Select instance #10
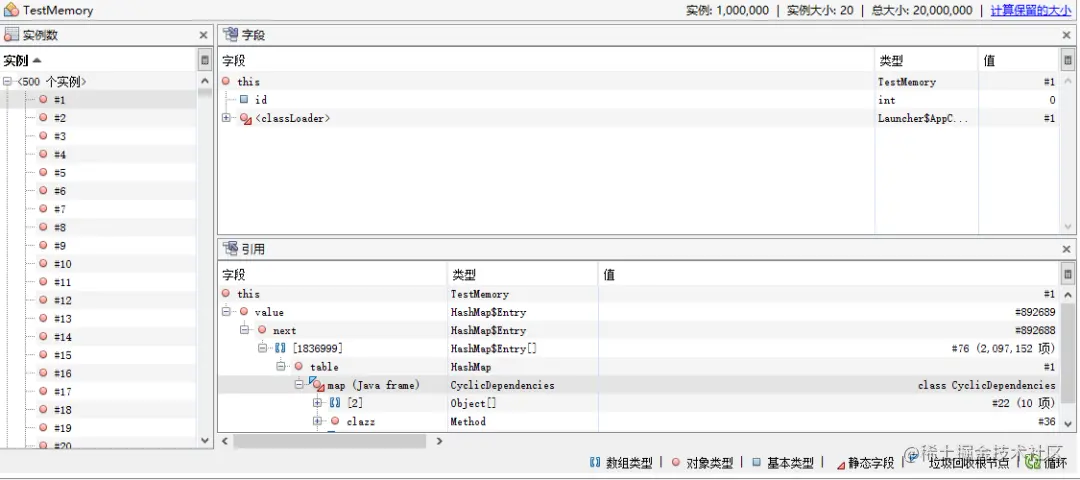The width and height of the screenshot is (1080, 480). [62, 264]
